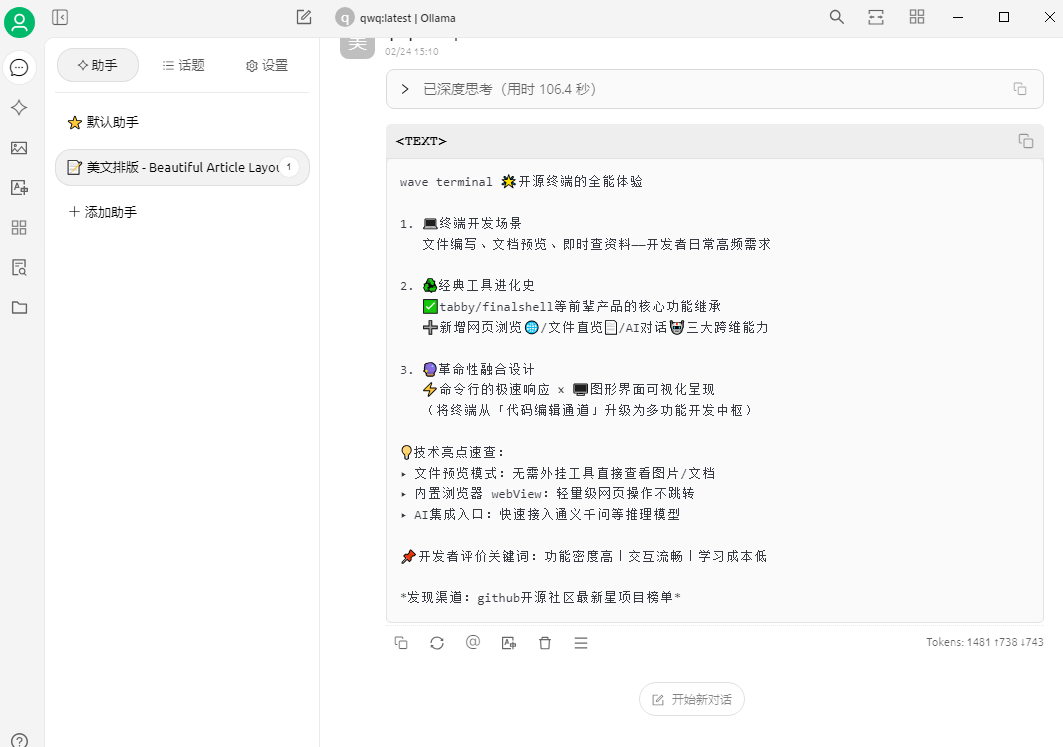1063x747 pixels.
Task: Switch to the 话题 tab
Action: pos(183,65)
